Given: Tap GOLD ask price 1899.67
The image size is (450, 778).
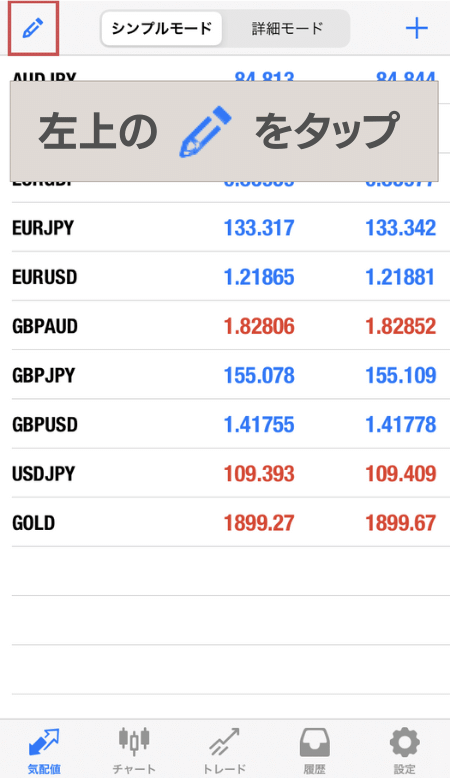Looking at the screenshot, I should [401, 523].
